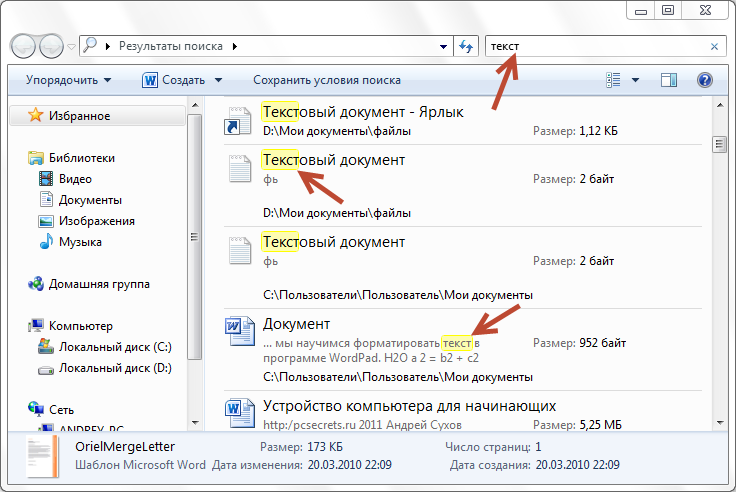The image size is (736, 492).
Task: Open the Музыка library
Action: [79, 242]
